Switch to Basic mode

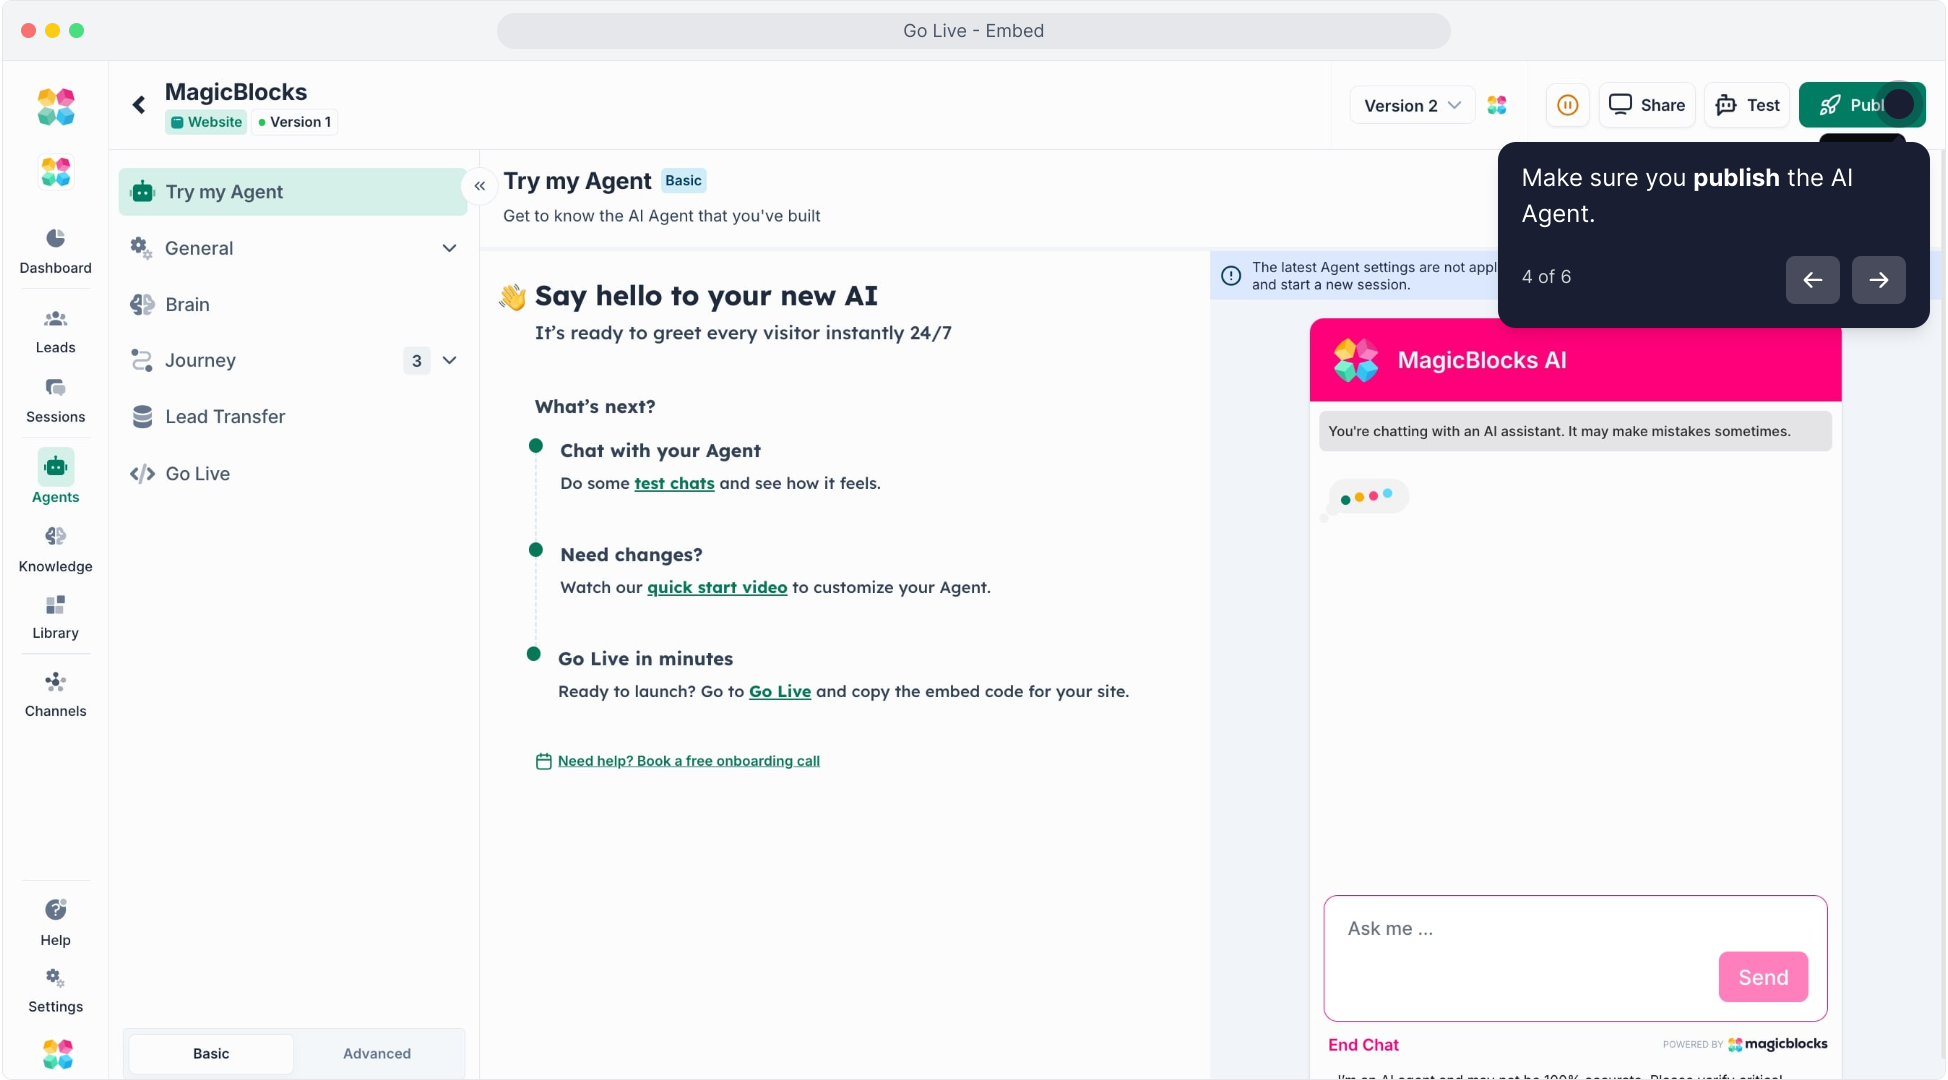point(211,1053)
